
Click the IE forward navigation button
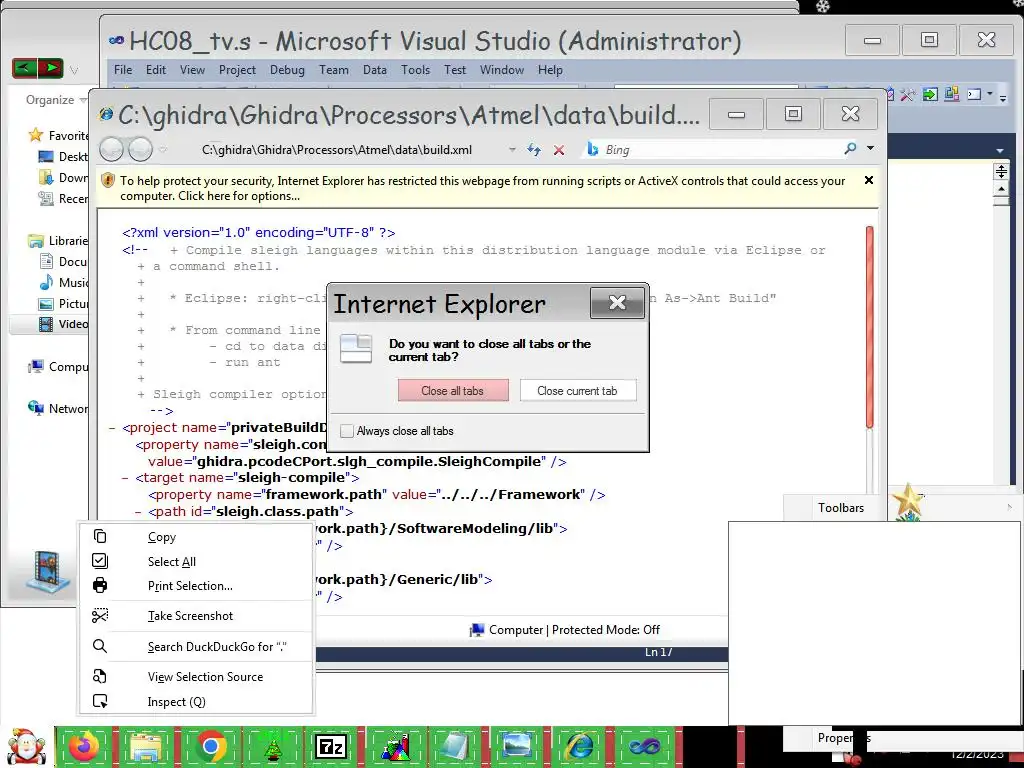click(140, 150)
